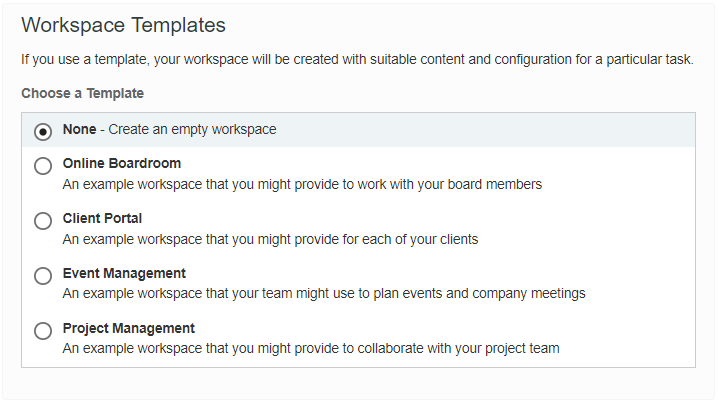Click the bold "None" label text
The image size is (719, 406).
(x=79, y=130)
